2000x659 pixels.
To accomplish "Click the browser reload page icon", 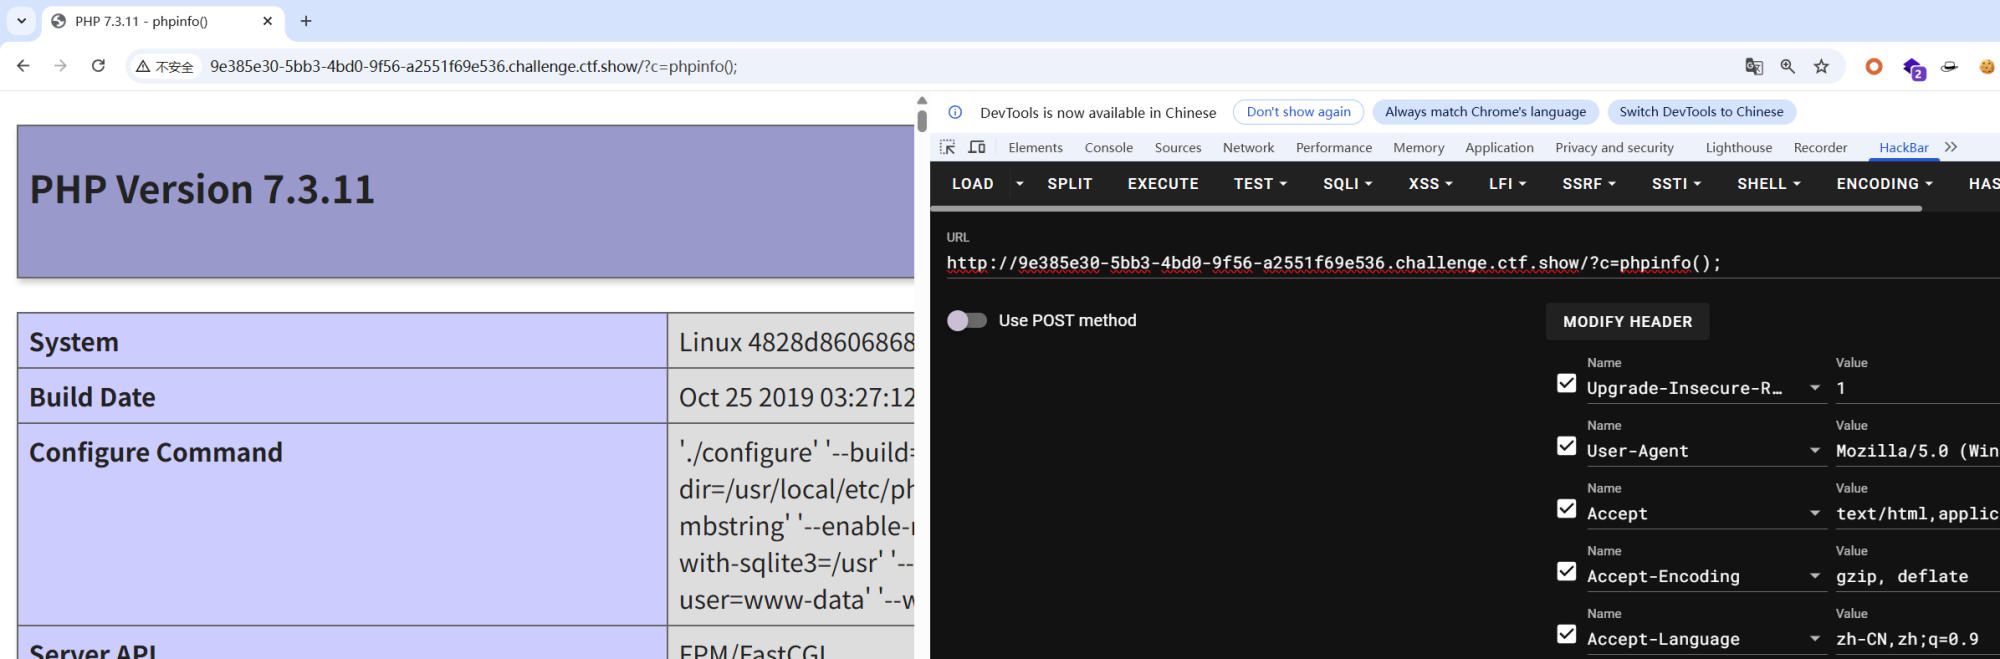I will [98, 66].
